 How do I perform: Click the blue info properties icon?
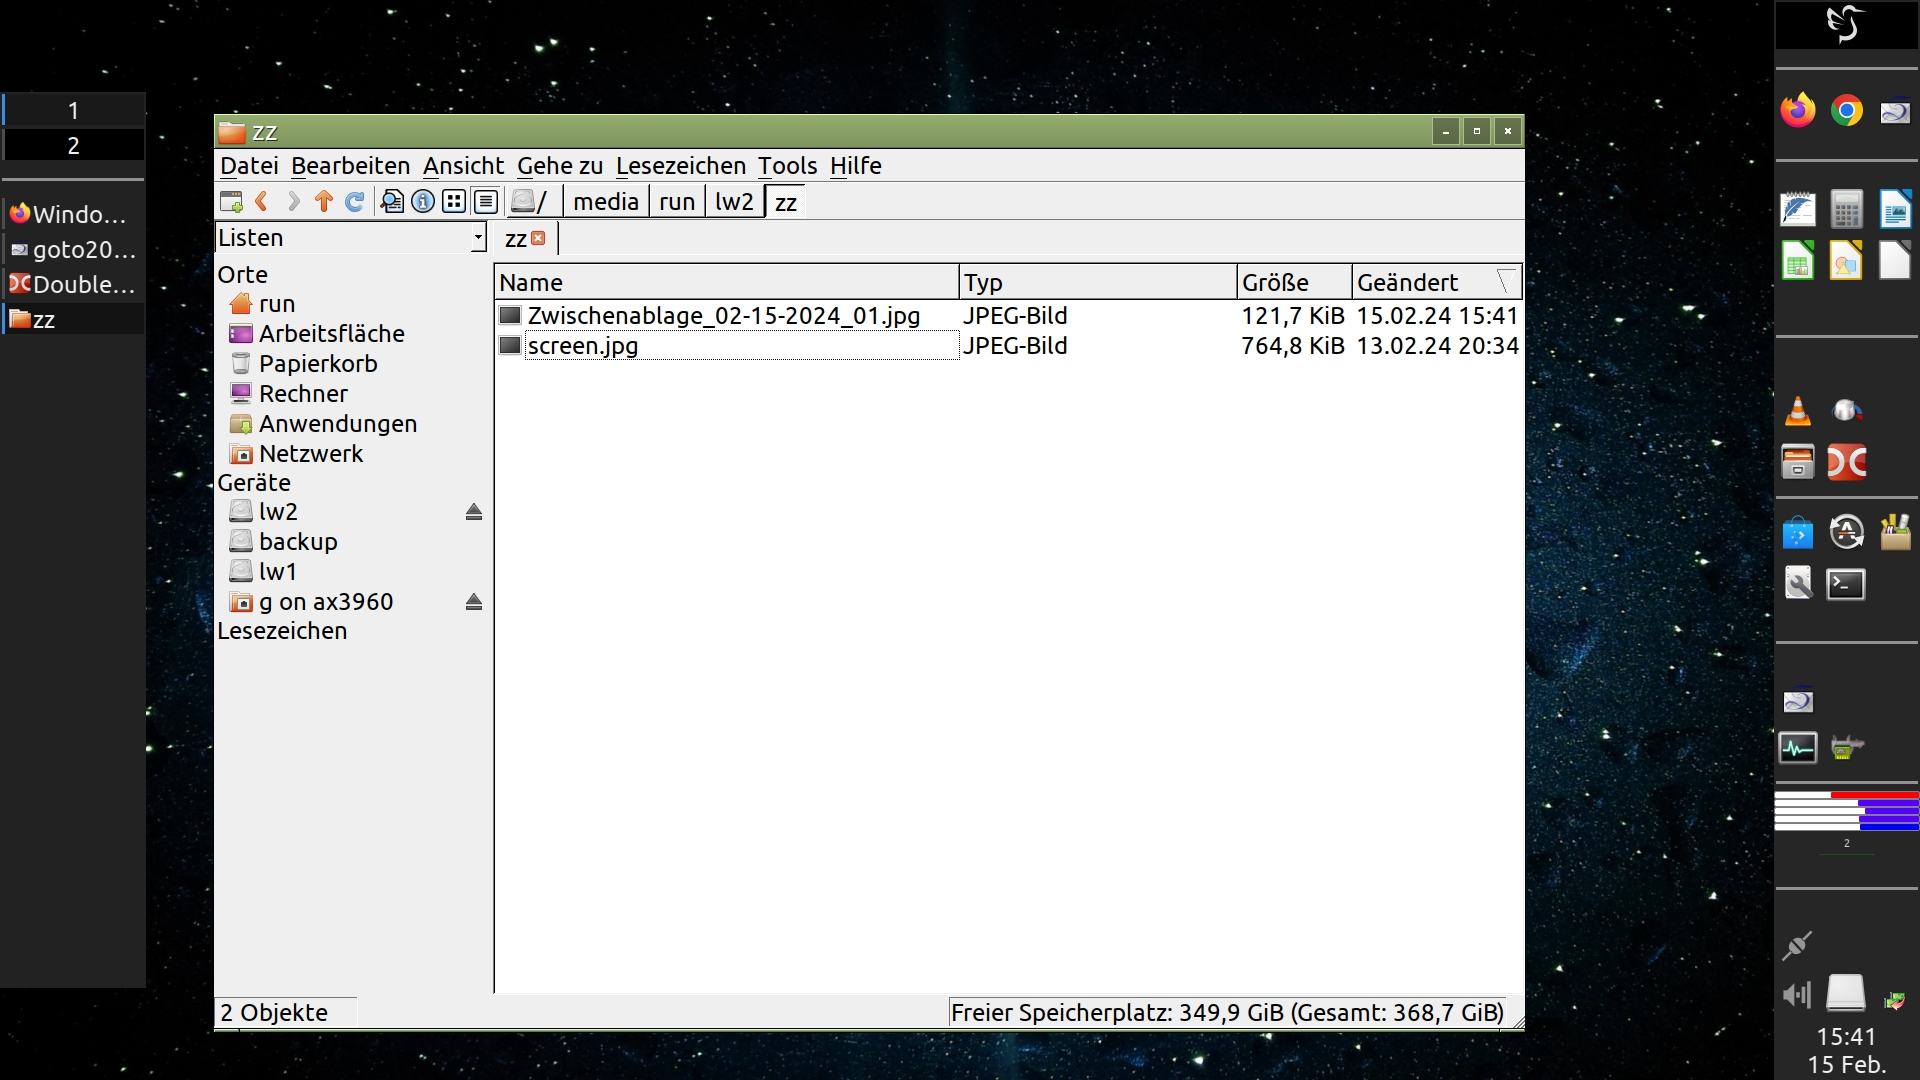click(423, 202)
